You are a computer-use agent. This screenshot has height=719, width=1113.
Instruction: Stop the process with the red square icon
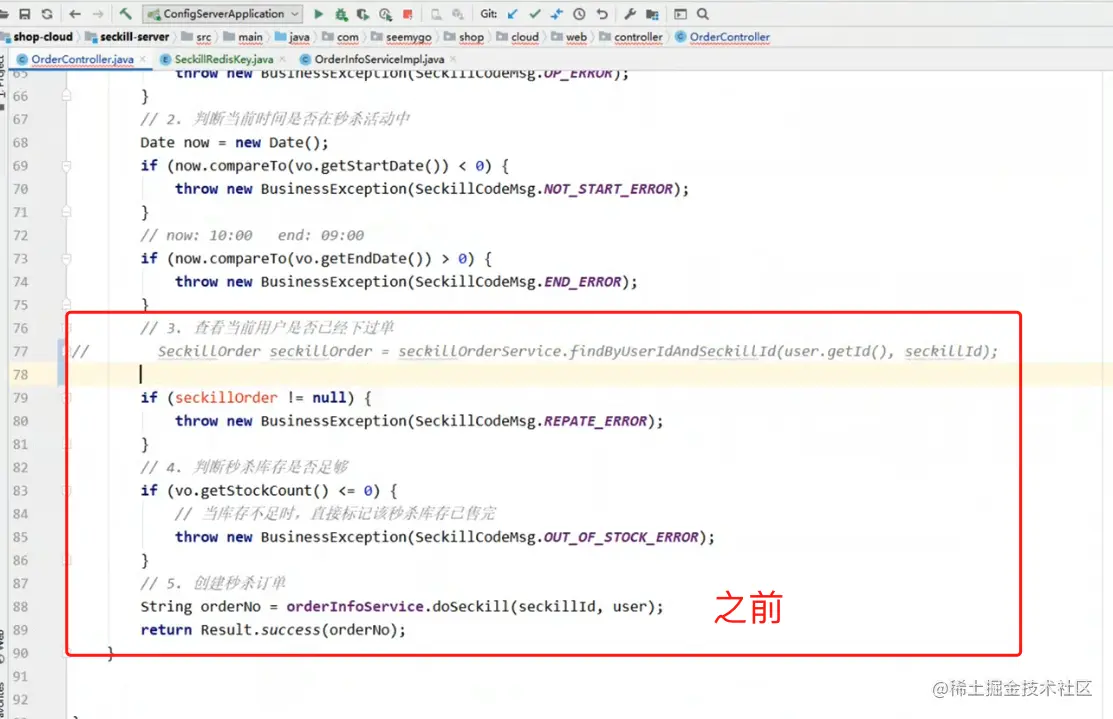(407, 13)
